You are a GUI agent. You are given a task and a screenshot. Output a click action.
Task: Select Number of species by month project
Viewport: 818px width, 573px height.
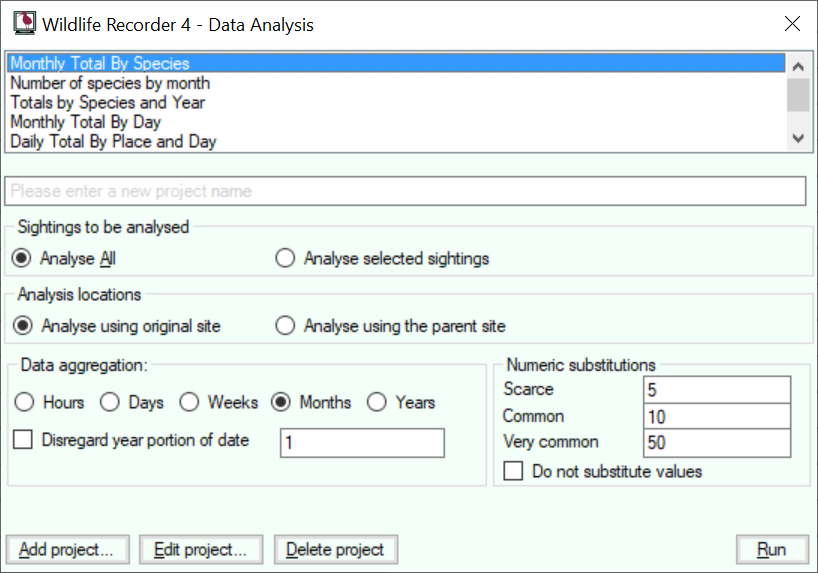coord(396,83)
